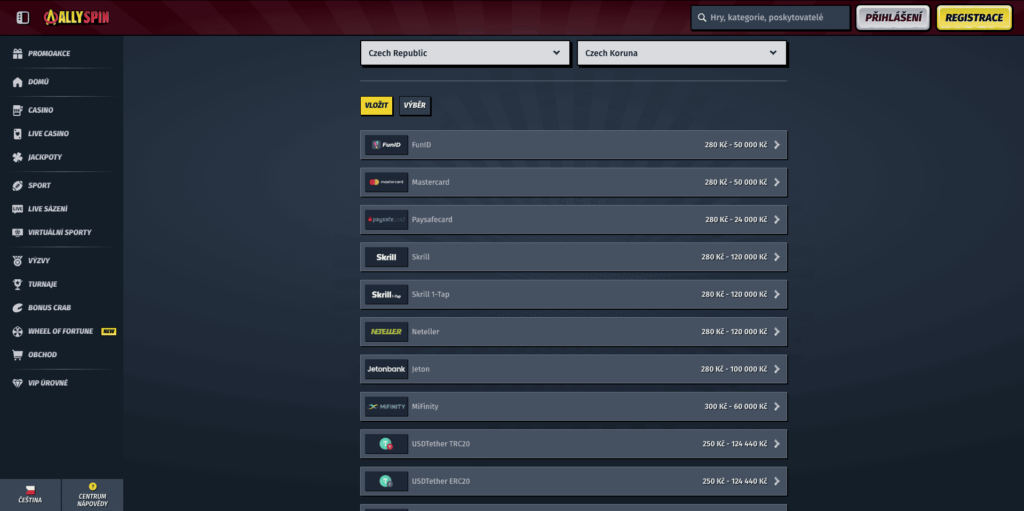Screen dimensions: 1024x511
Task: Open Sport section in sidebar
Action: pos(39,185)
